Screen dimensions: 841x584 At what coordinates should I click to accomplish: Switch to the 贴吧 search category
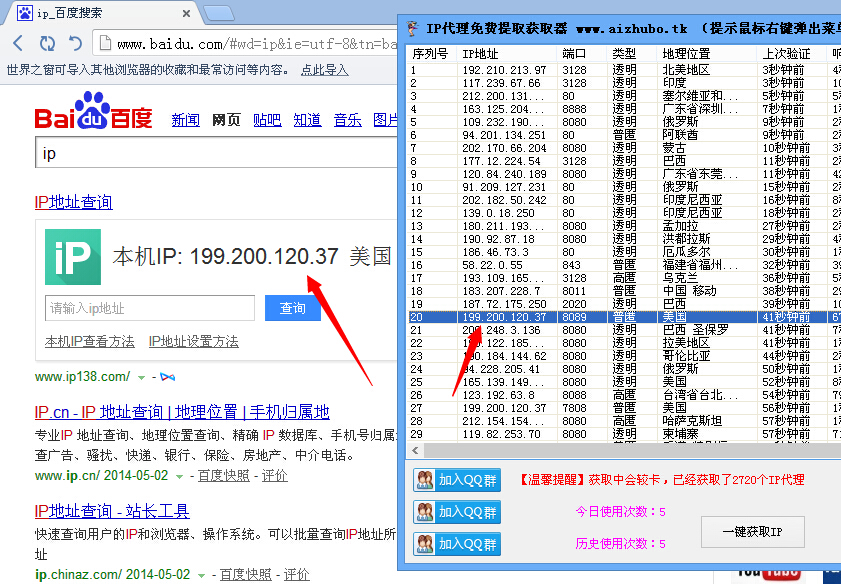tap(267, 120)
